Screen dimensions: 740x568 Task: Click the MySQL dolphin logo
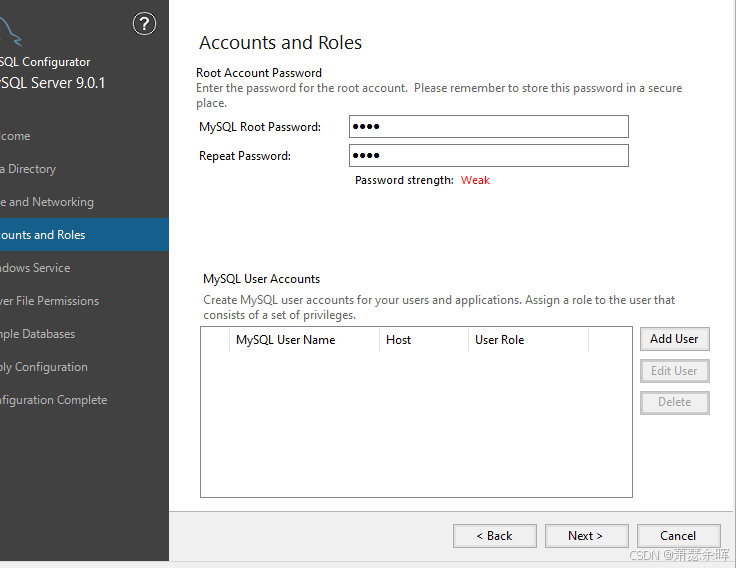pos(12,35)
